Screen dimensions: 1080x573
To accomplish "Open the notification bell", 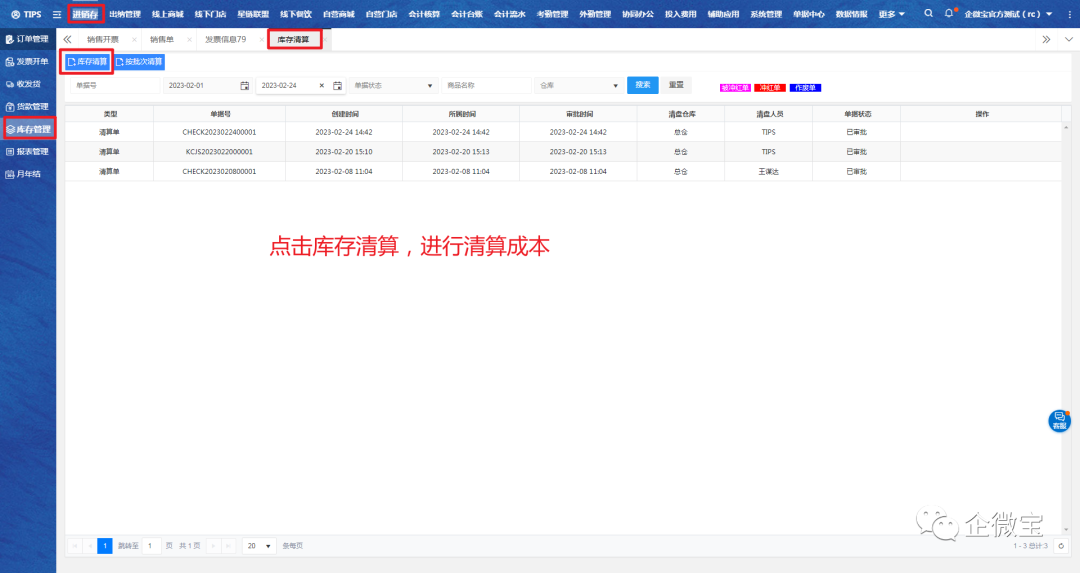I will click(x=949, y=14).
